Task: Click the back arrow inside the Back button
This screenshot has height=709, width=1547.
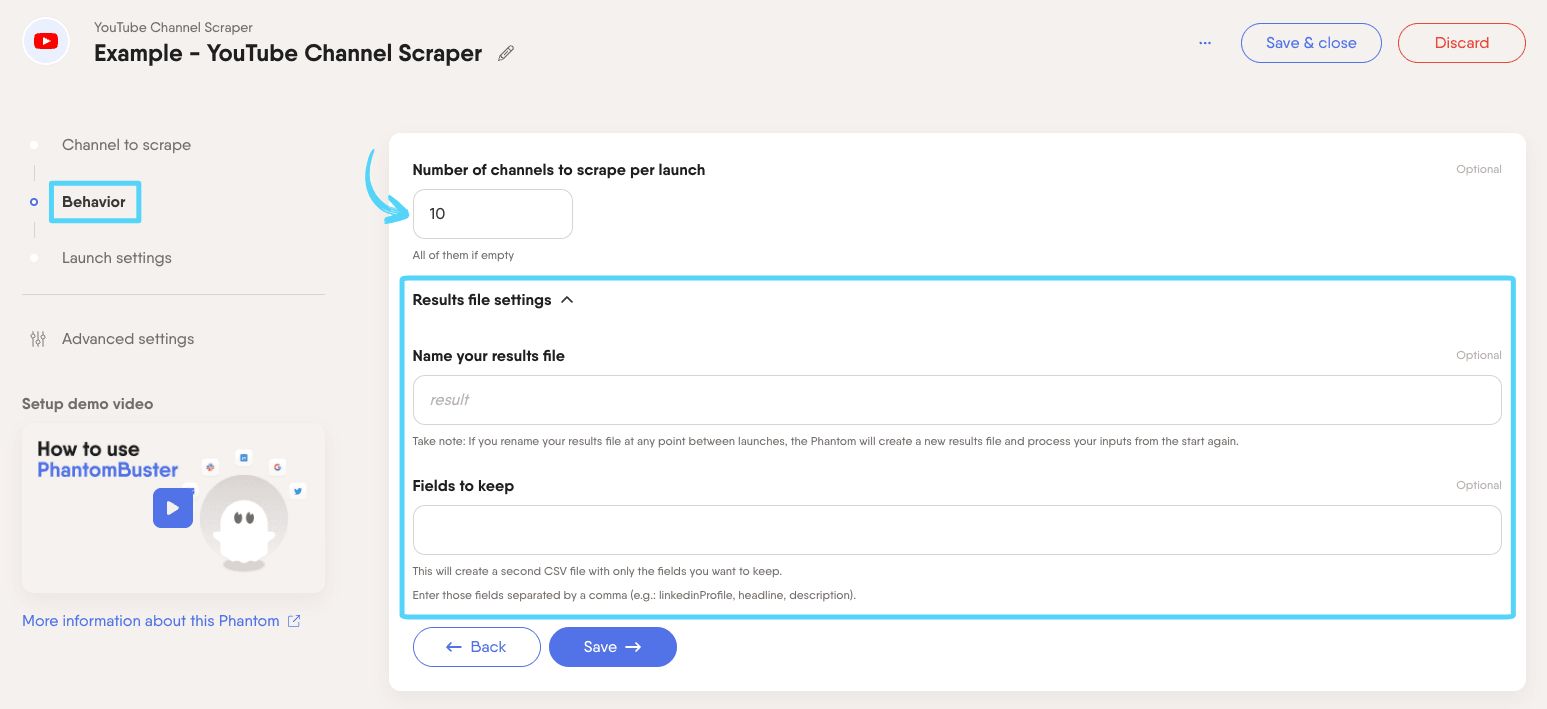Action: tap(452, 647)
